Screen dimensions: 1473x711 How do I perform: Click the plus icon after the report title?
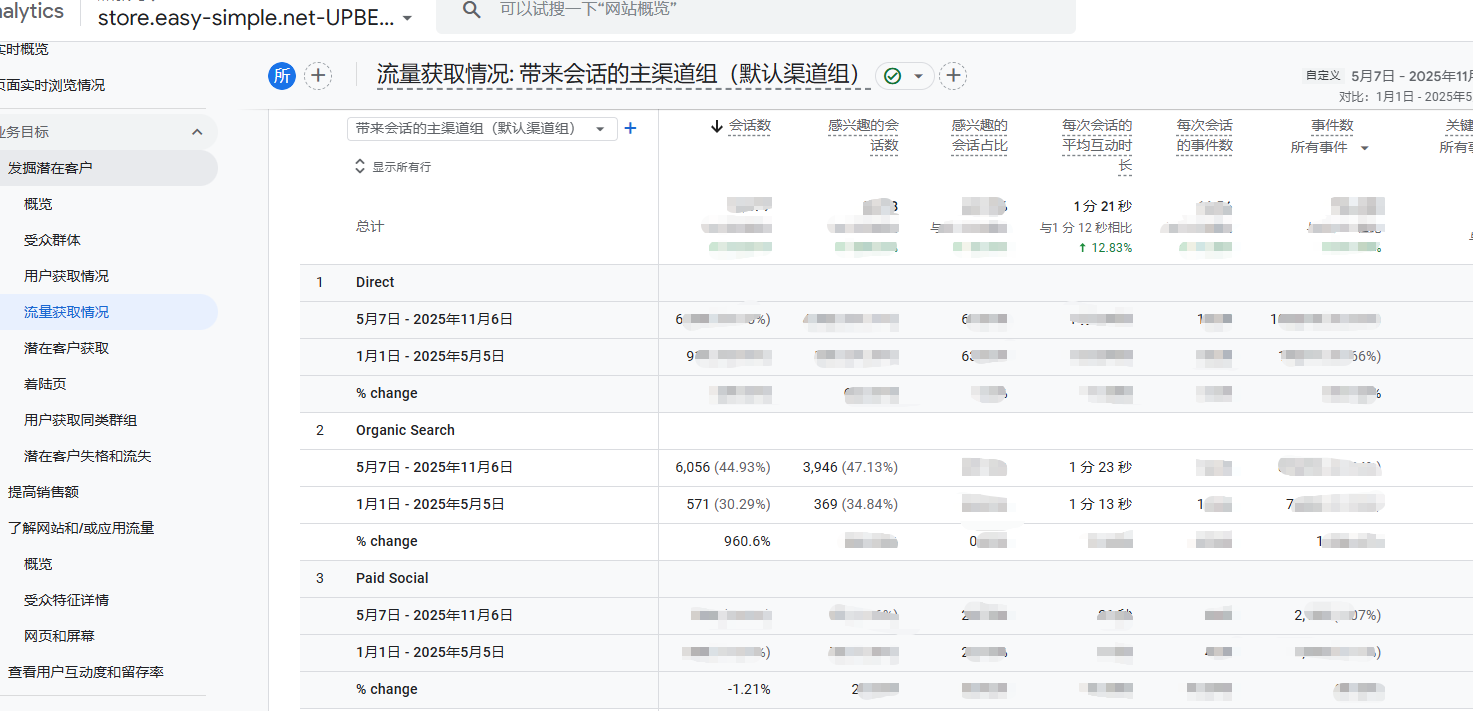(x=953, y=76)
